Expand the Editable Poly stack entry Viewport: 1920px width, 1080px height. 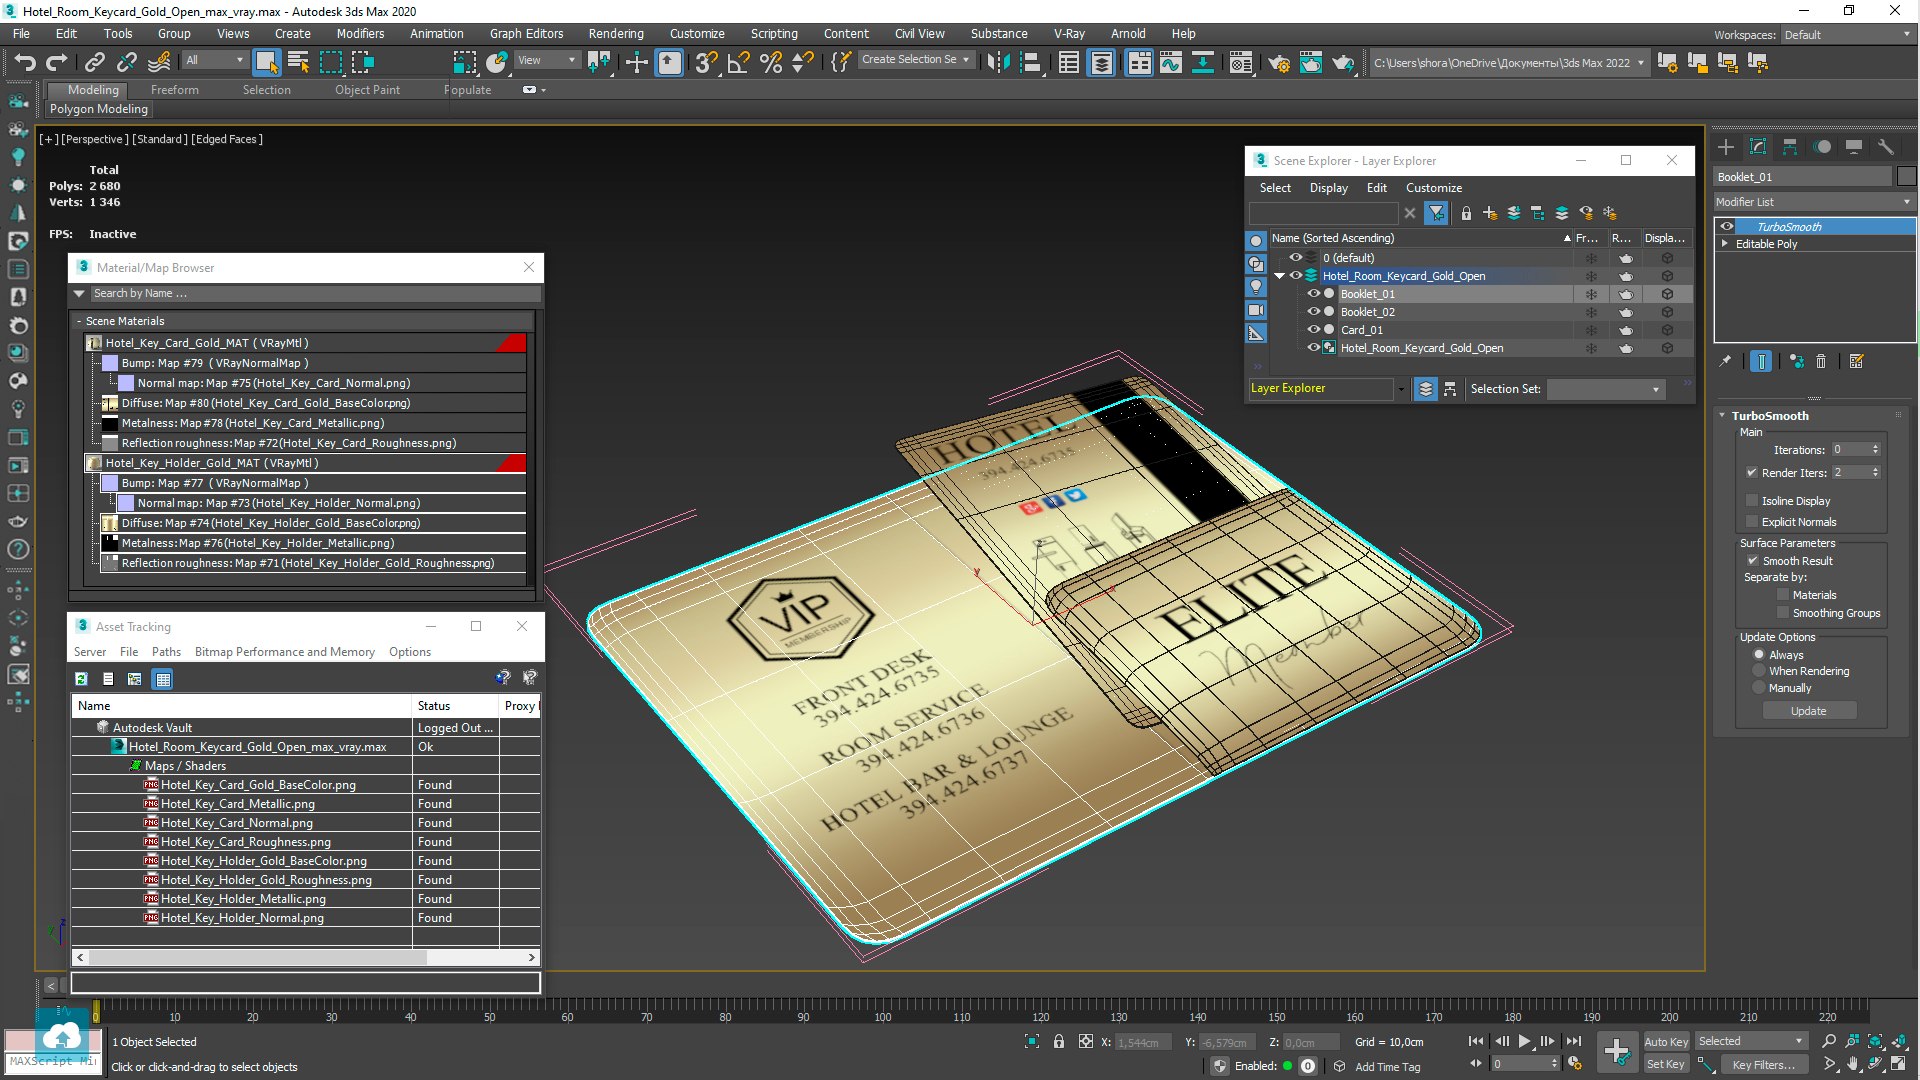[x=1725, y=244]
